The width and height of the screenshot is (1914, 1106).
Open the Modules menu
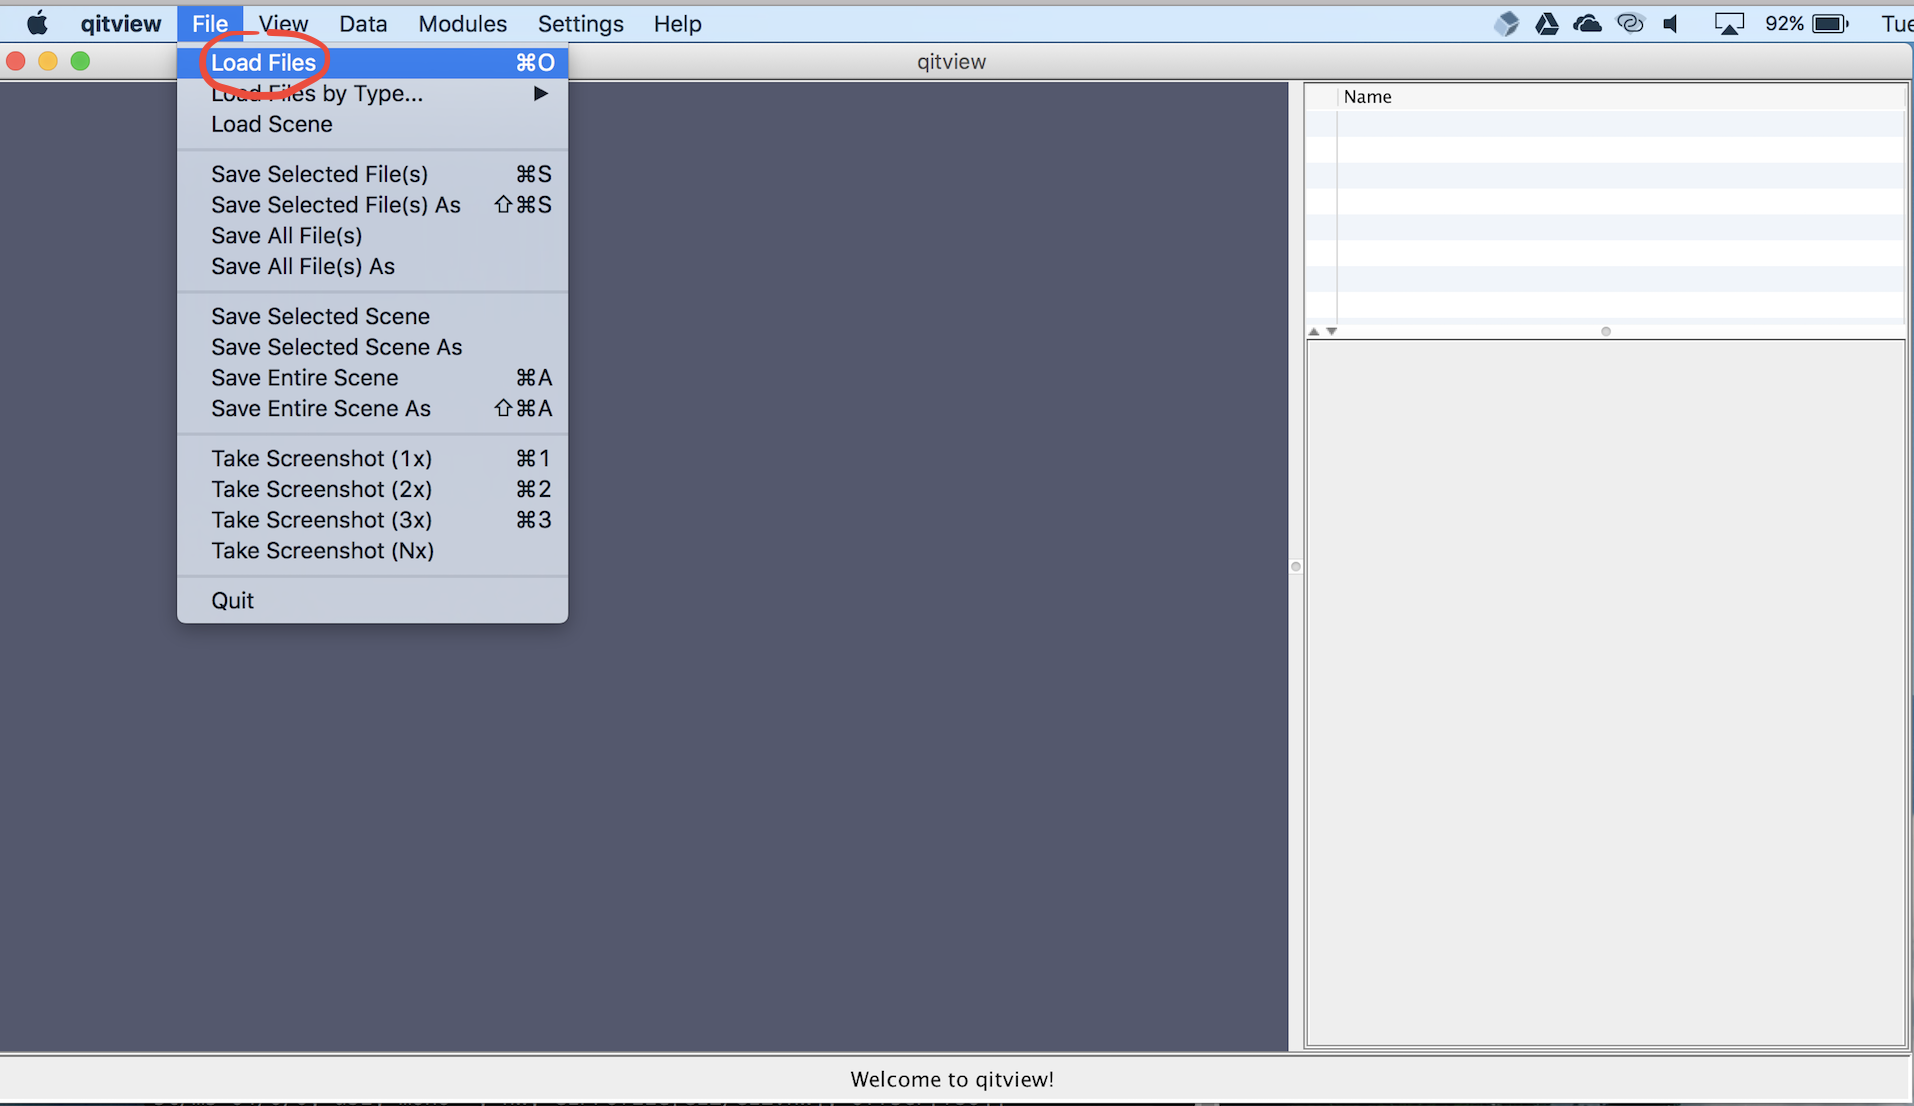pos(462,23)
